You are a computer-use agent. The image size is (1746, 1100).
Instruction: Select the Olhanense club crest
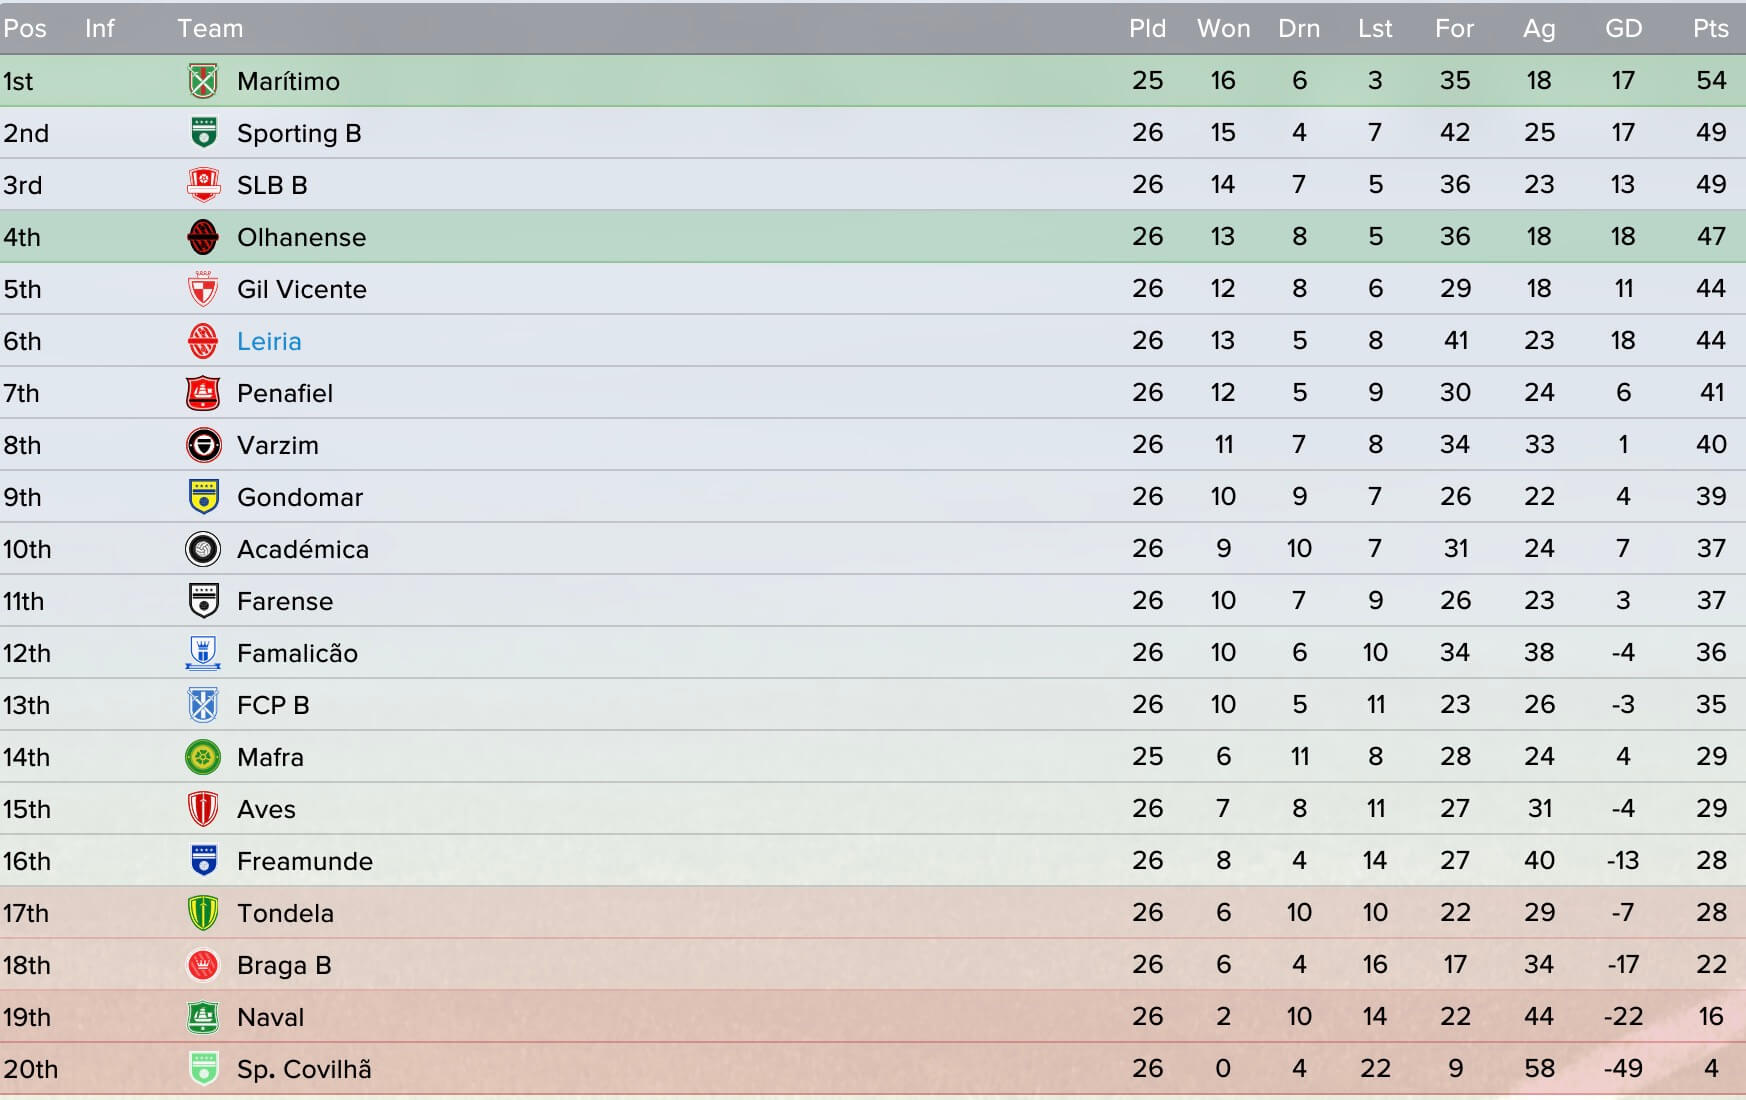tap(203, 237)
